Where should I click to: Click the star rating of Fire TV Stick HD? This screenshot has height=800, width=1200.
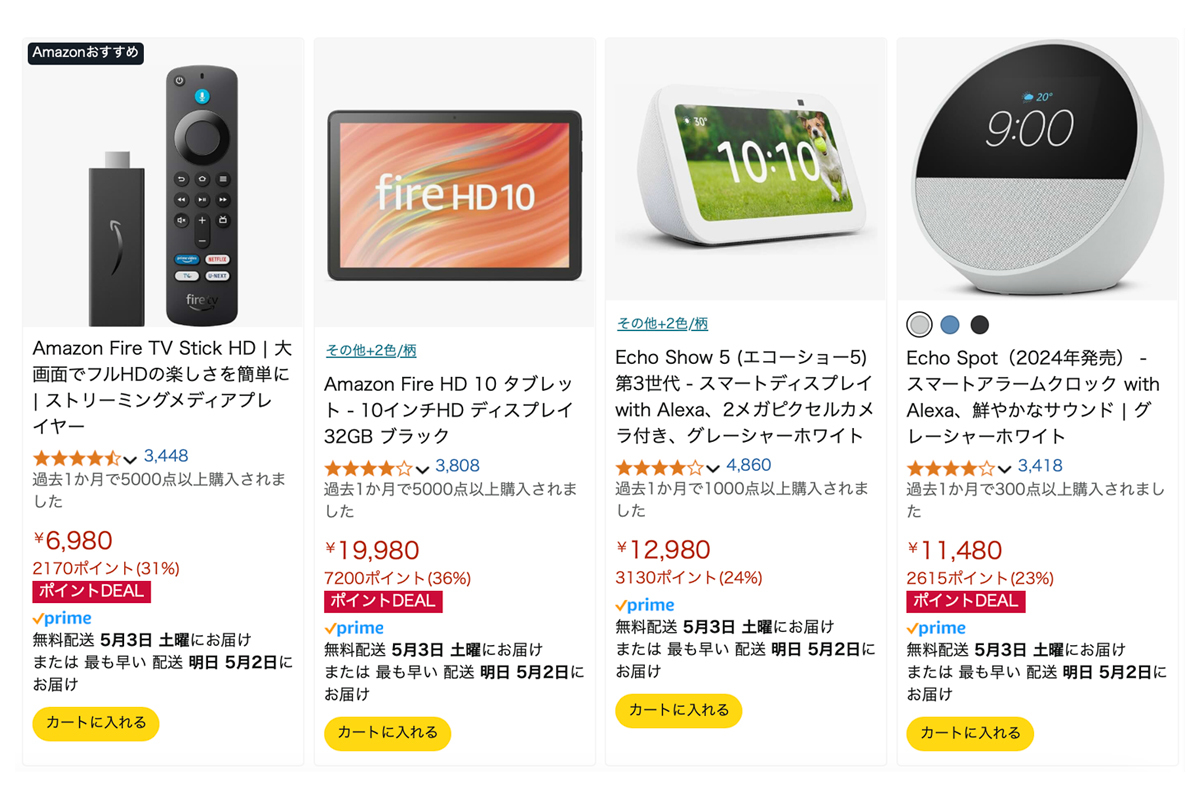tap(77, 457)
